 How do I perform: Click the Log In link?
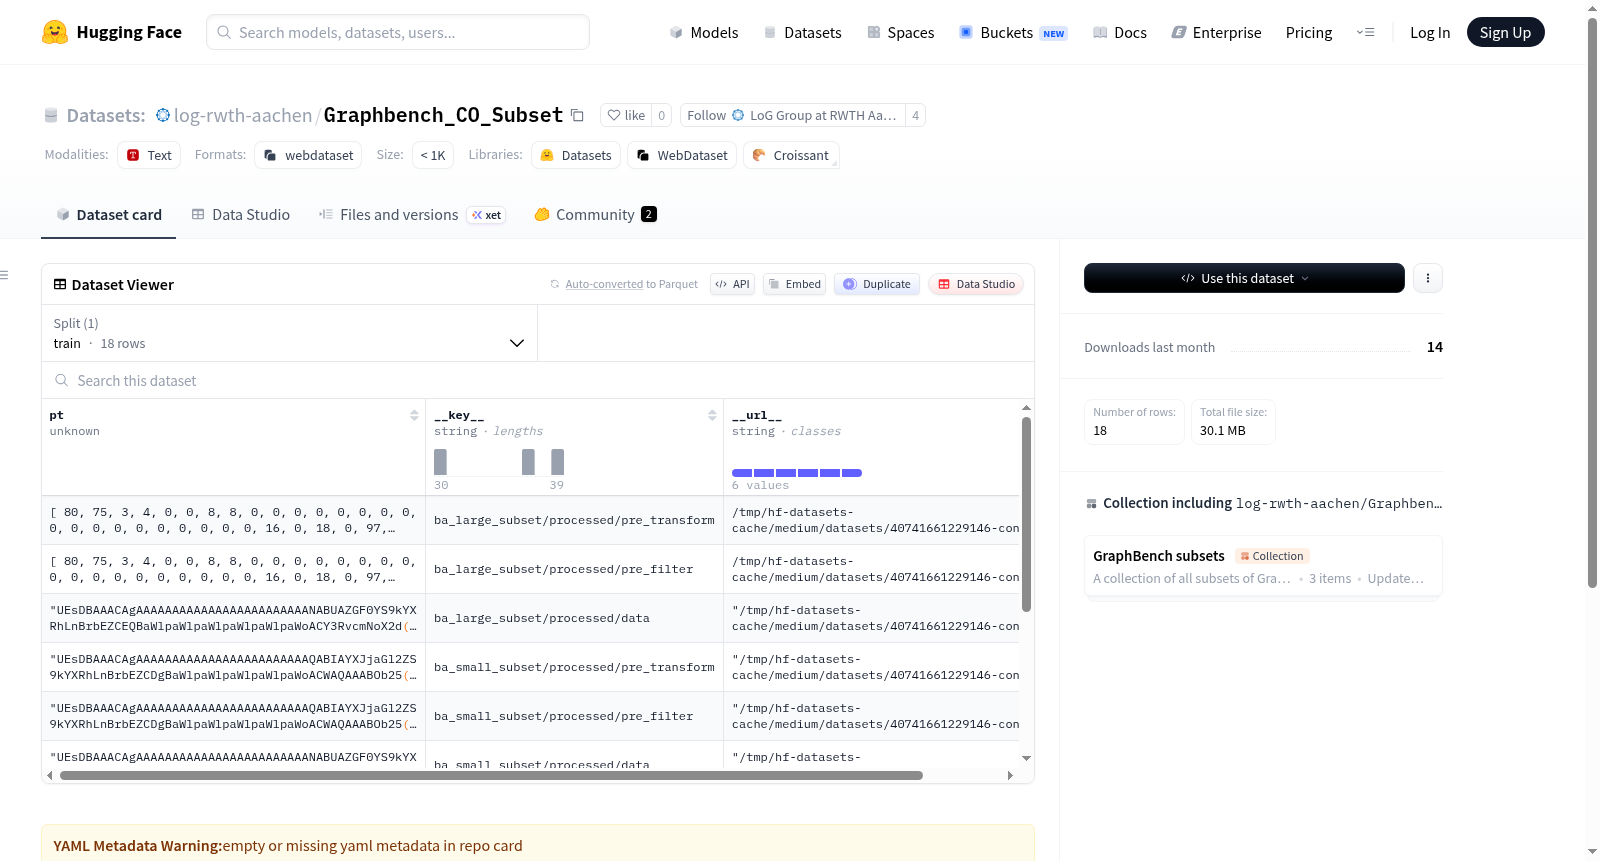[x=1430, y=32]
